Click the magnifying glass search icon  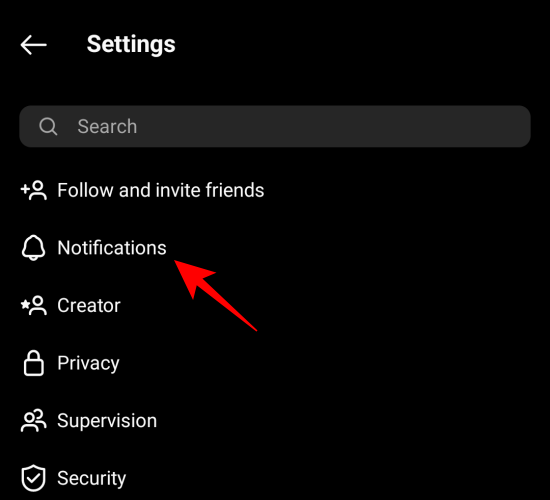click(x=48, y=126)
